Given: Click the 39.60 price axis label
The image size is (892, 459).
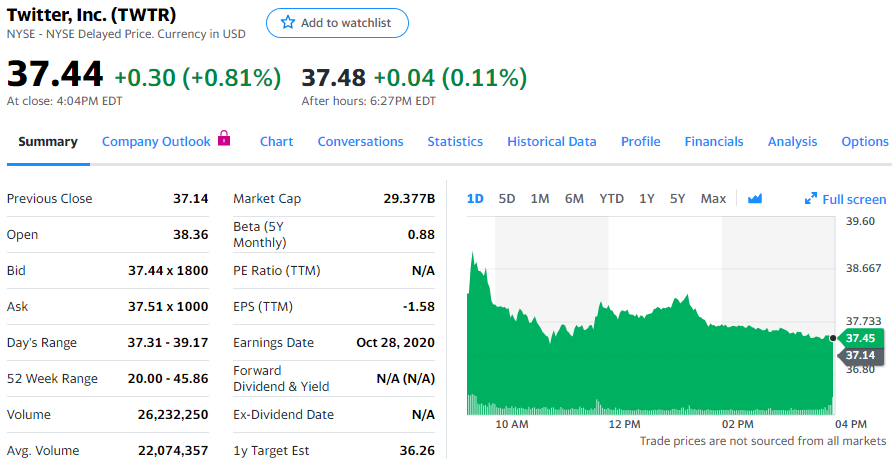Looking at the screenshot, I should click(860, 221).
